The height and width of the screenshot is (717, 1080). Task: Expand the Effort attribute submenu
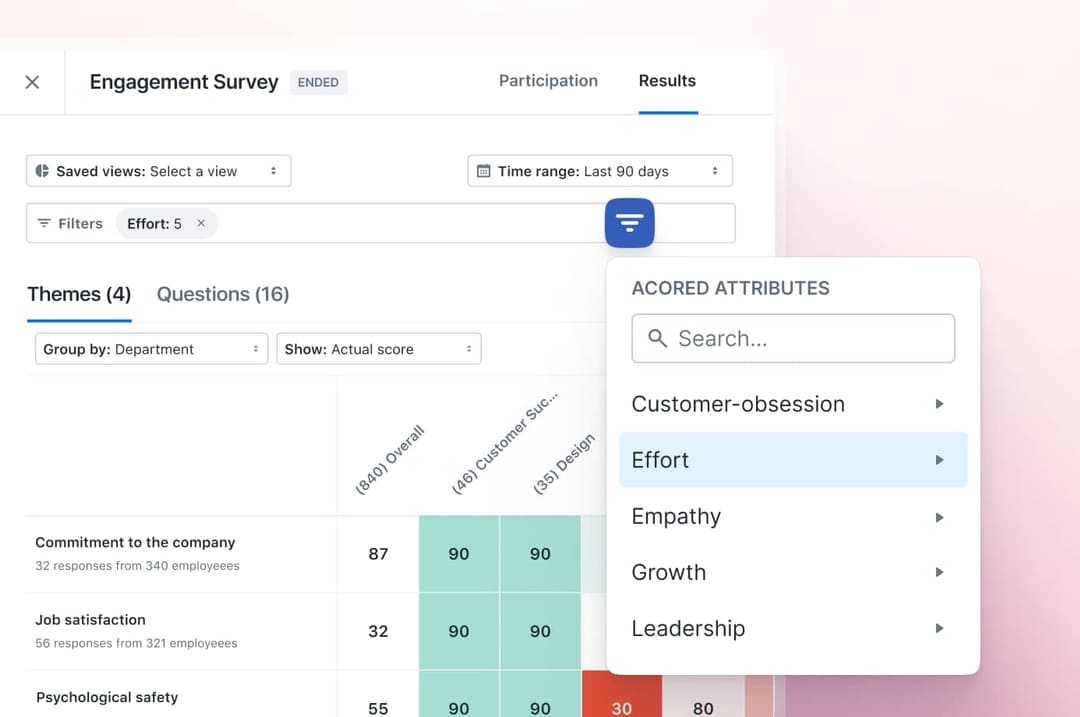click(938, 460)
